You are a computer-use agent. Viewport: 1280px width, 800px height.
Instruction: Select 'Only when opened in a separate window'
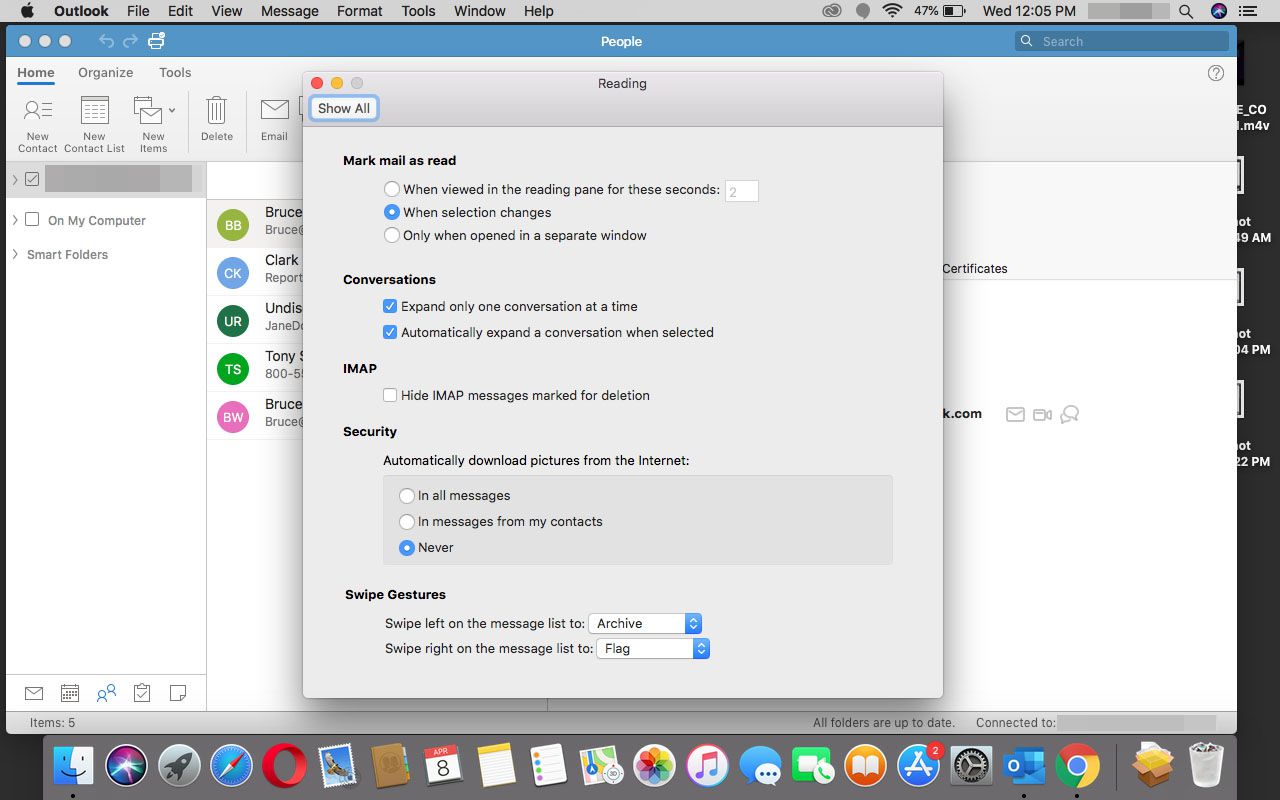click(392, 235)
